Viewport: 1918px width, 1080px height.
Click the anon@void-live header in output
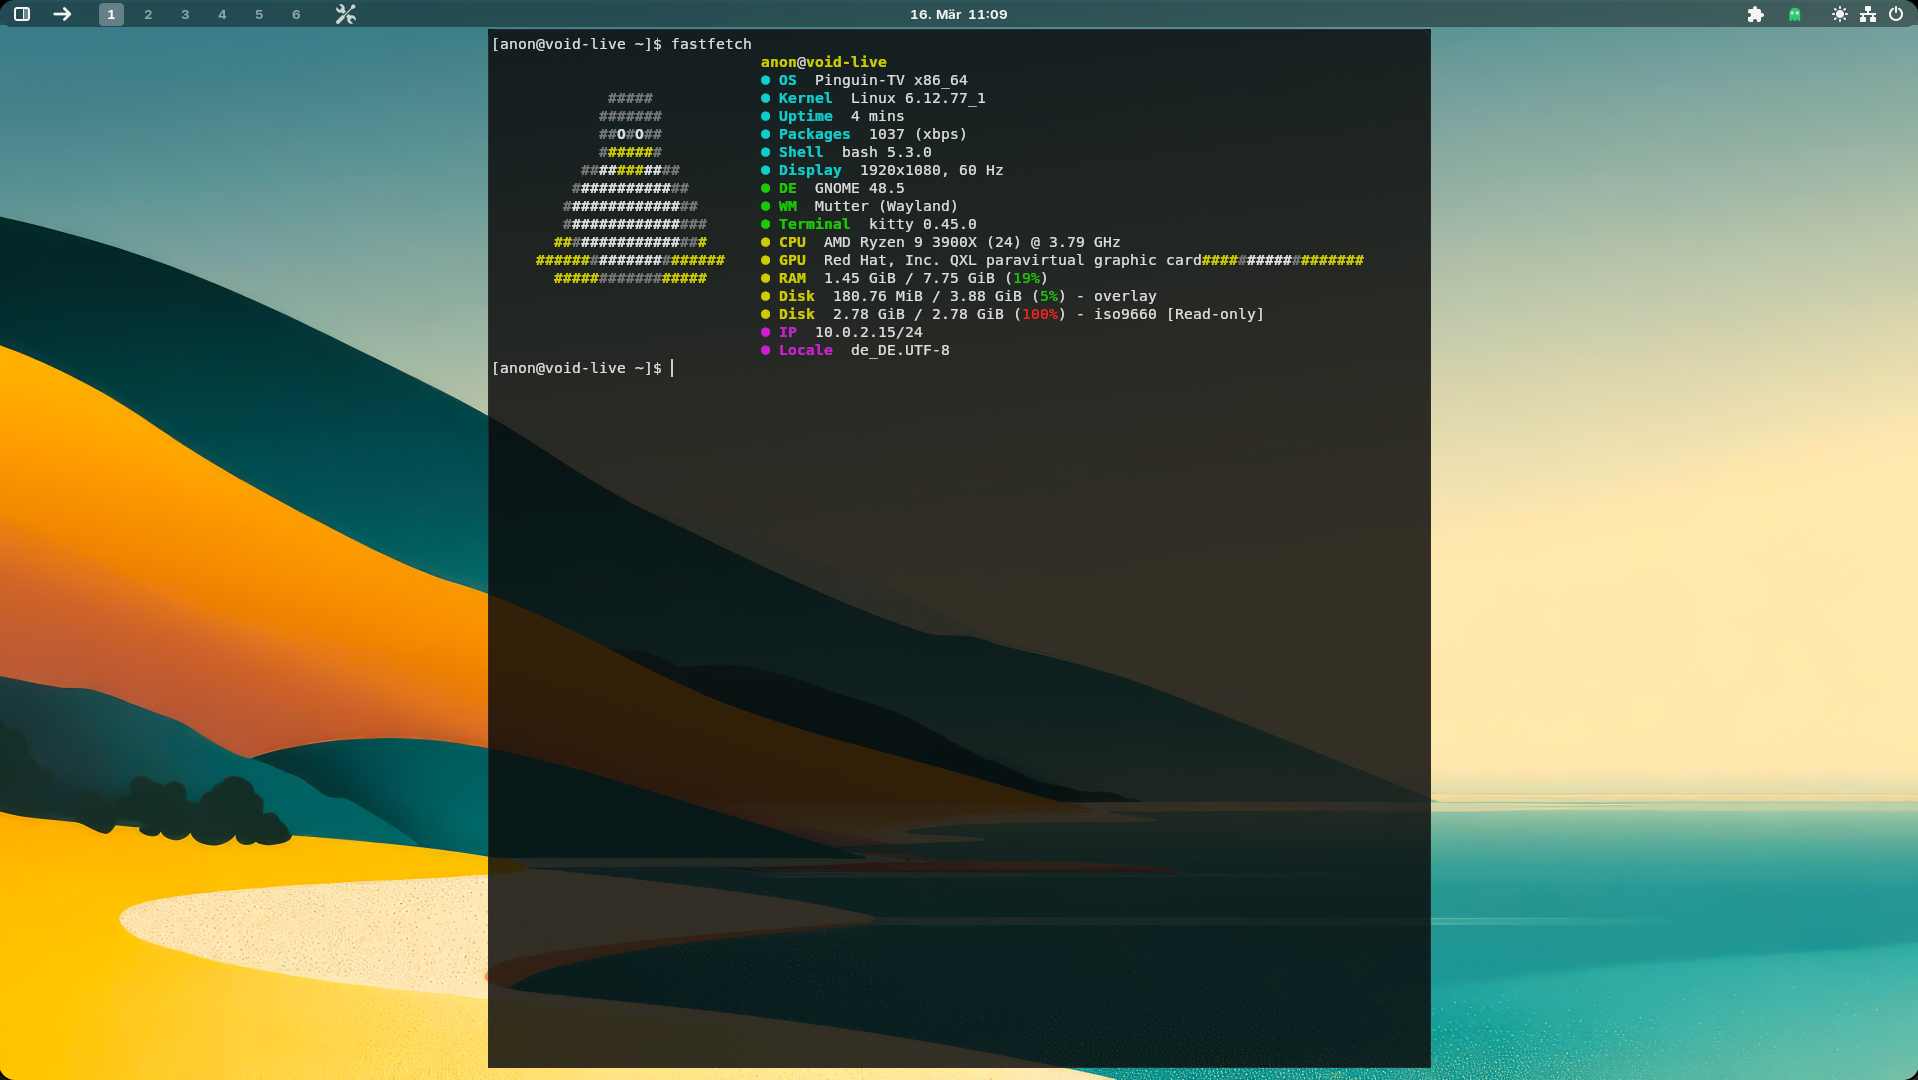tap(823, 62)
